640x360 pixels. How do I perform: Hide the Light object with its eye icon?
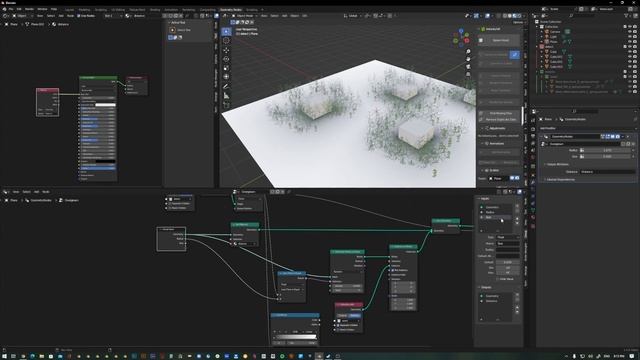(x=630, y=36)
